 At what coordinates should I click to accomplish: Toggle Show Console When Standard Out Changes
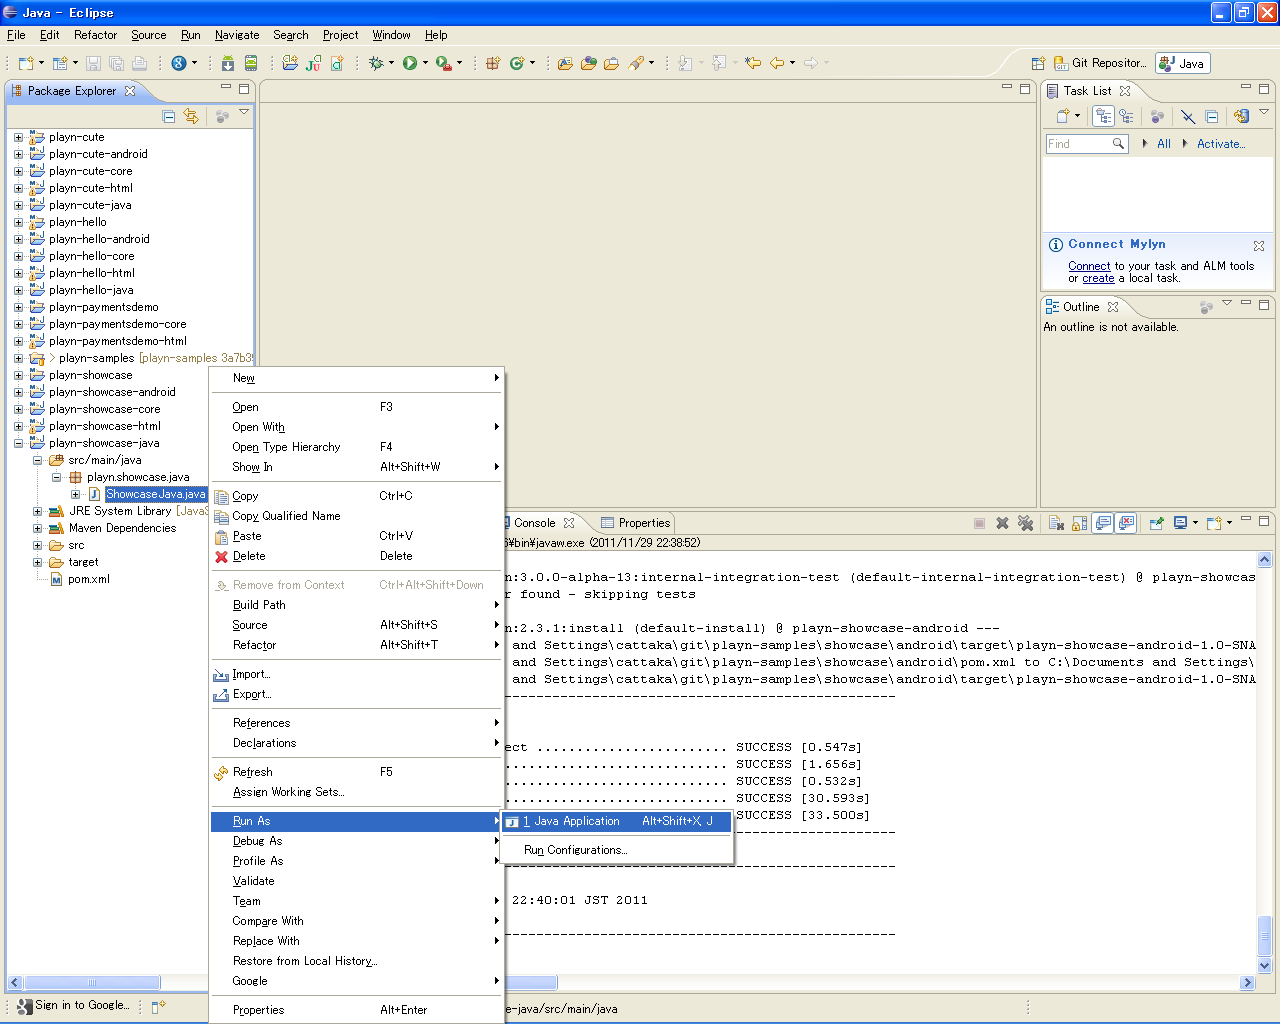coord(1103,523)
